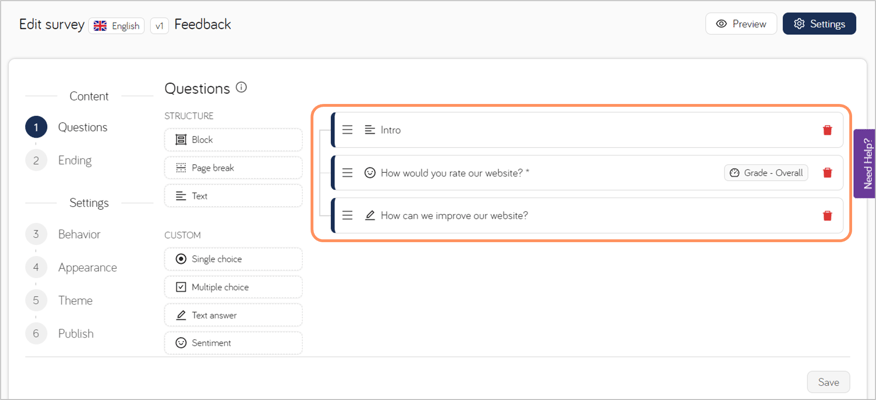Delete the Intro question with trash icon
The width and height of the screenshot is (876, 400).
[827, 130]
